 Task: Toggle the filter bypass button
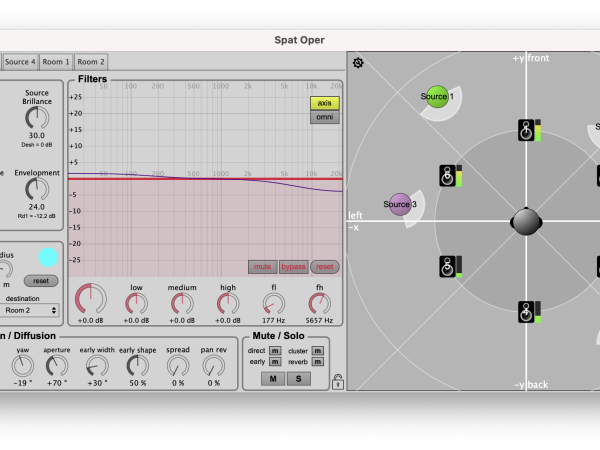pos(293,267)
